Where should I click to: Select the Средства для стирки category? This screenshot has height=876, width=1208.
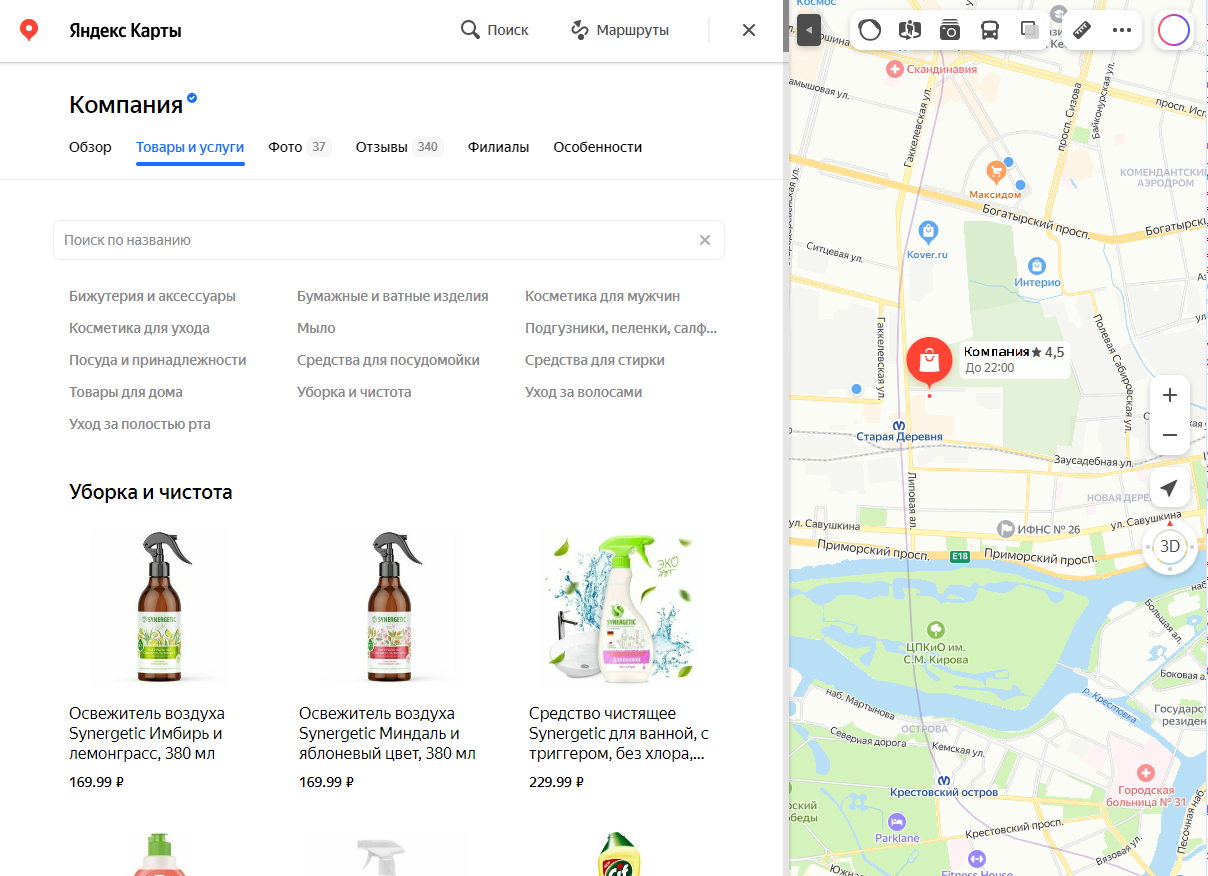tap(594, 360)
